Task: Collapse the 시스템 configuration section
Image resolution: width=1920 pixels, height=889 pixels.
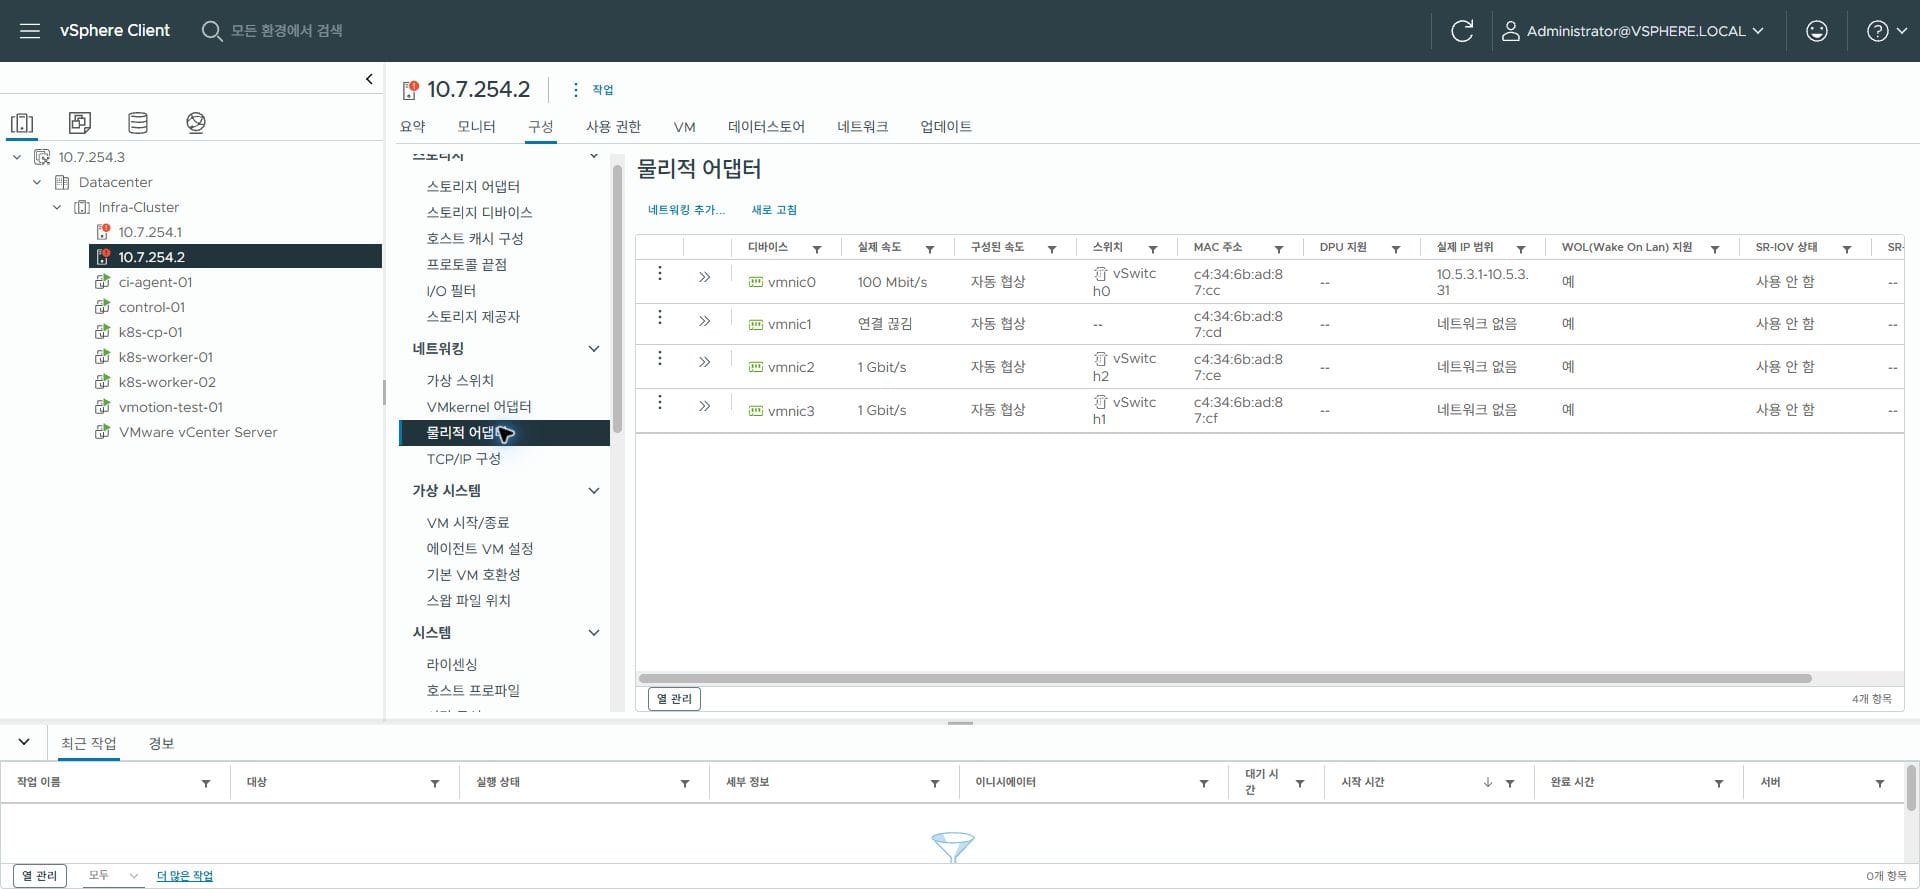Action: click(594, 633)
